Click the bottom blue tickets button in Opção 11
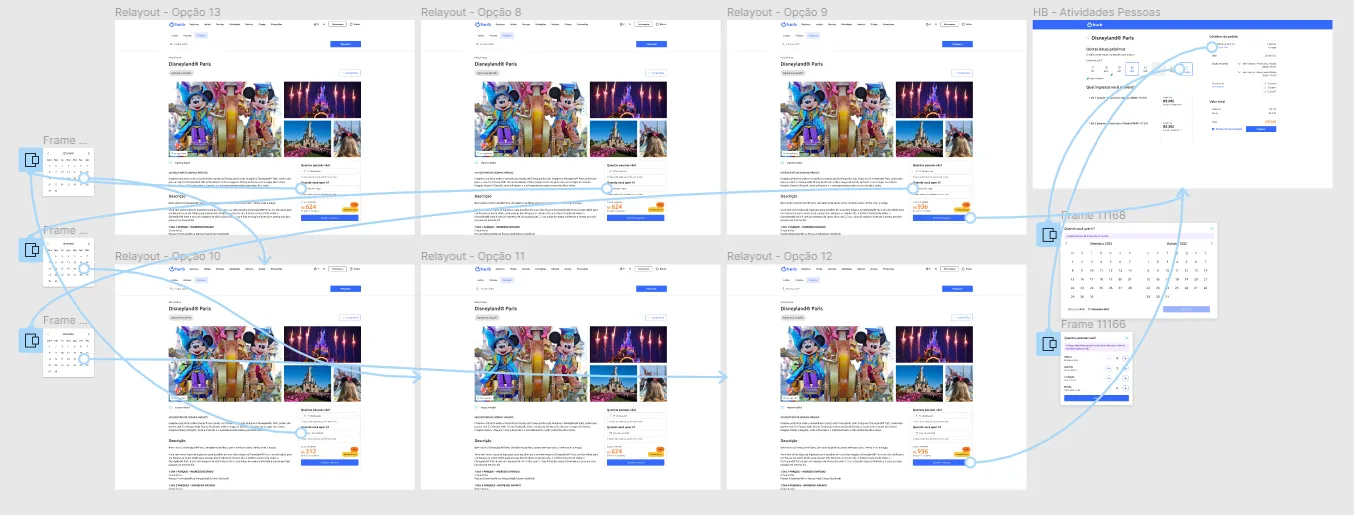Image resolution: width=1354 pixels, height=515 pixels. (636, 463)
